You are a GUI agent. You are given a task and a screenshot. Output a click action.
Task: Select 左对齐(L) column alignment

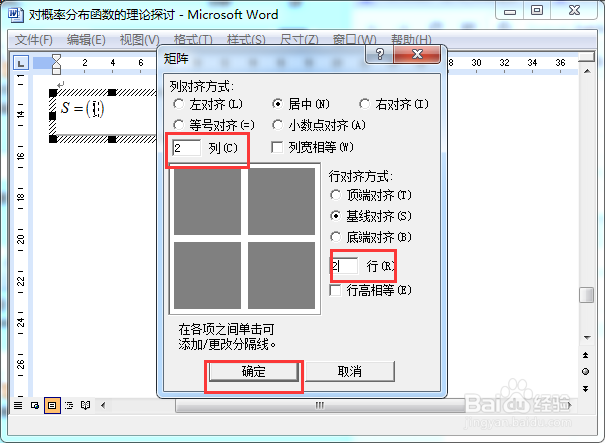208,104
